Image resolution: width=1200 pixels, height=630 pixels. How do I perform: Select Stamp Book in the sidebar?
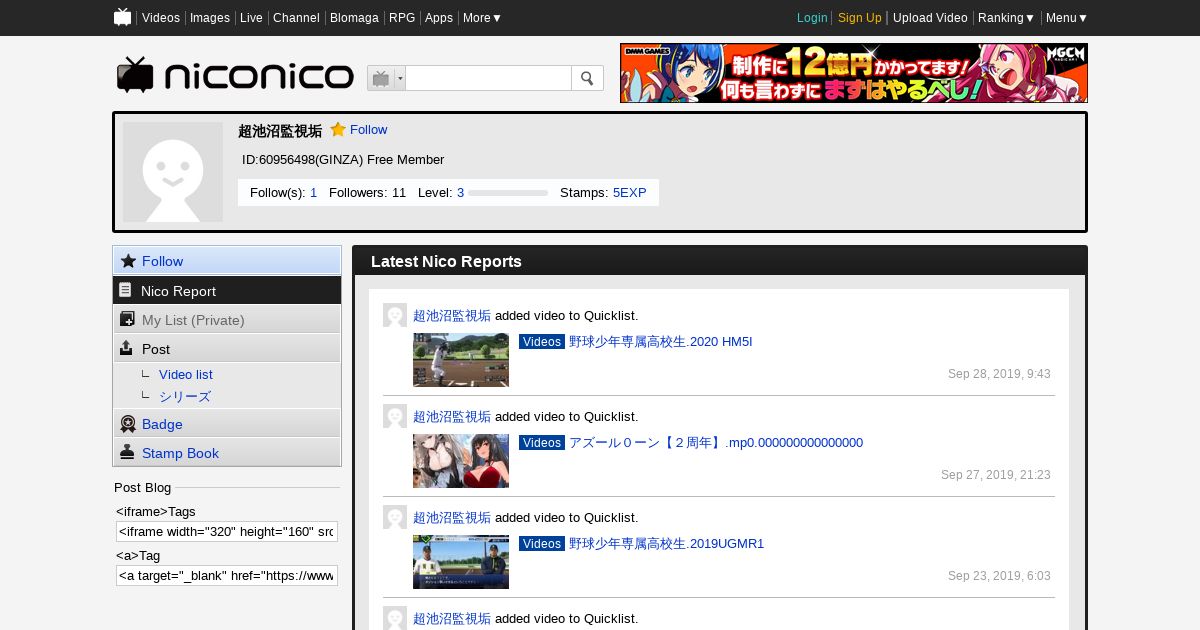(227, 453)
